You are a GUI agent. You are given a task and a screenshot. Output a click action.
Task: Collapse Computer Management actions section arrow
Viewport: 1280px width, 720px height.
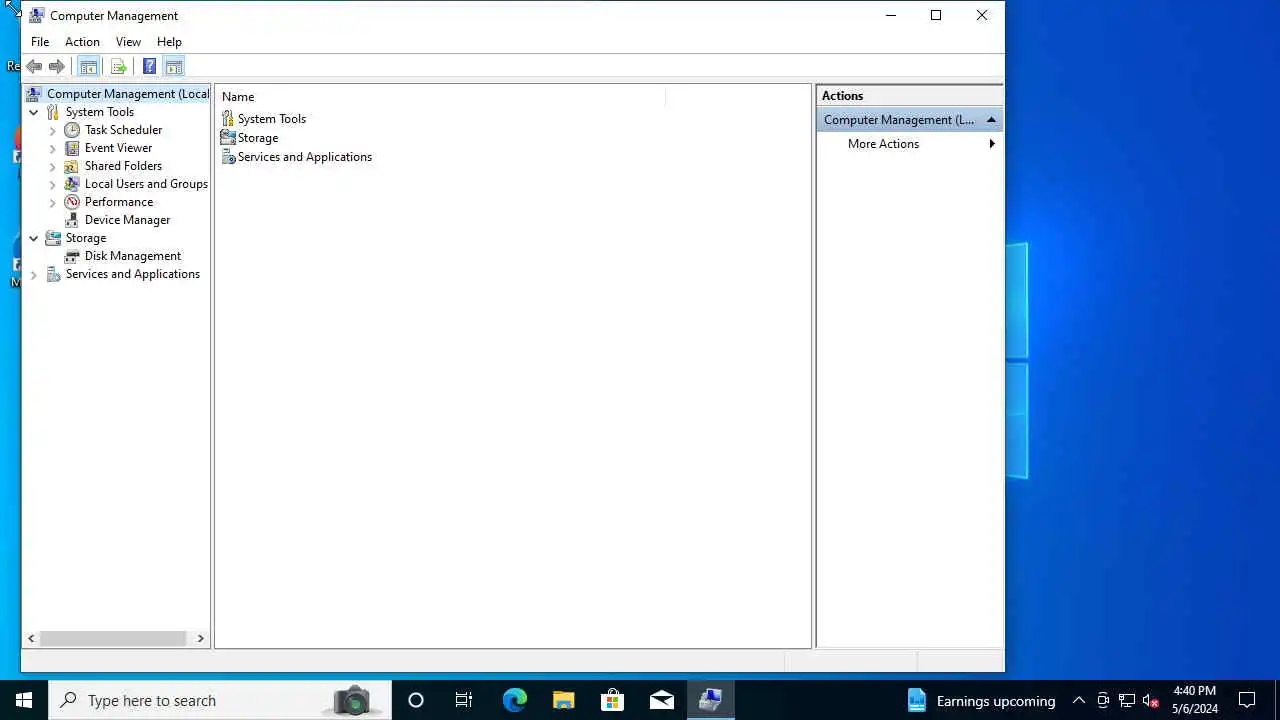tap(991, 120)
